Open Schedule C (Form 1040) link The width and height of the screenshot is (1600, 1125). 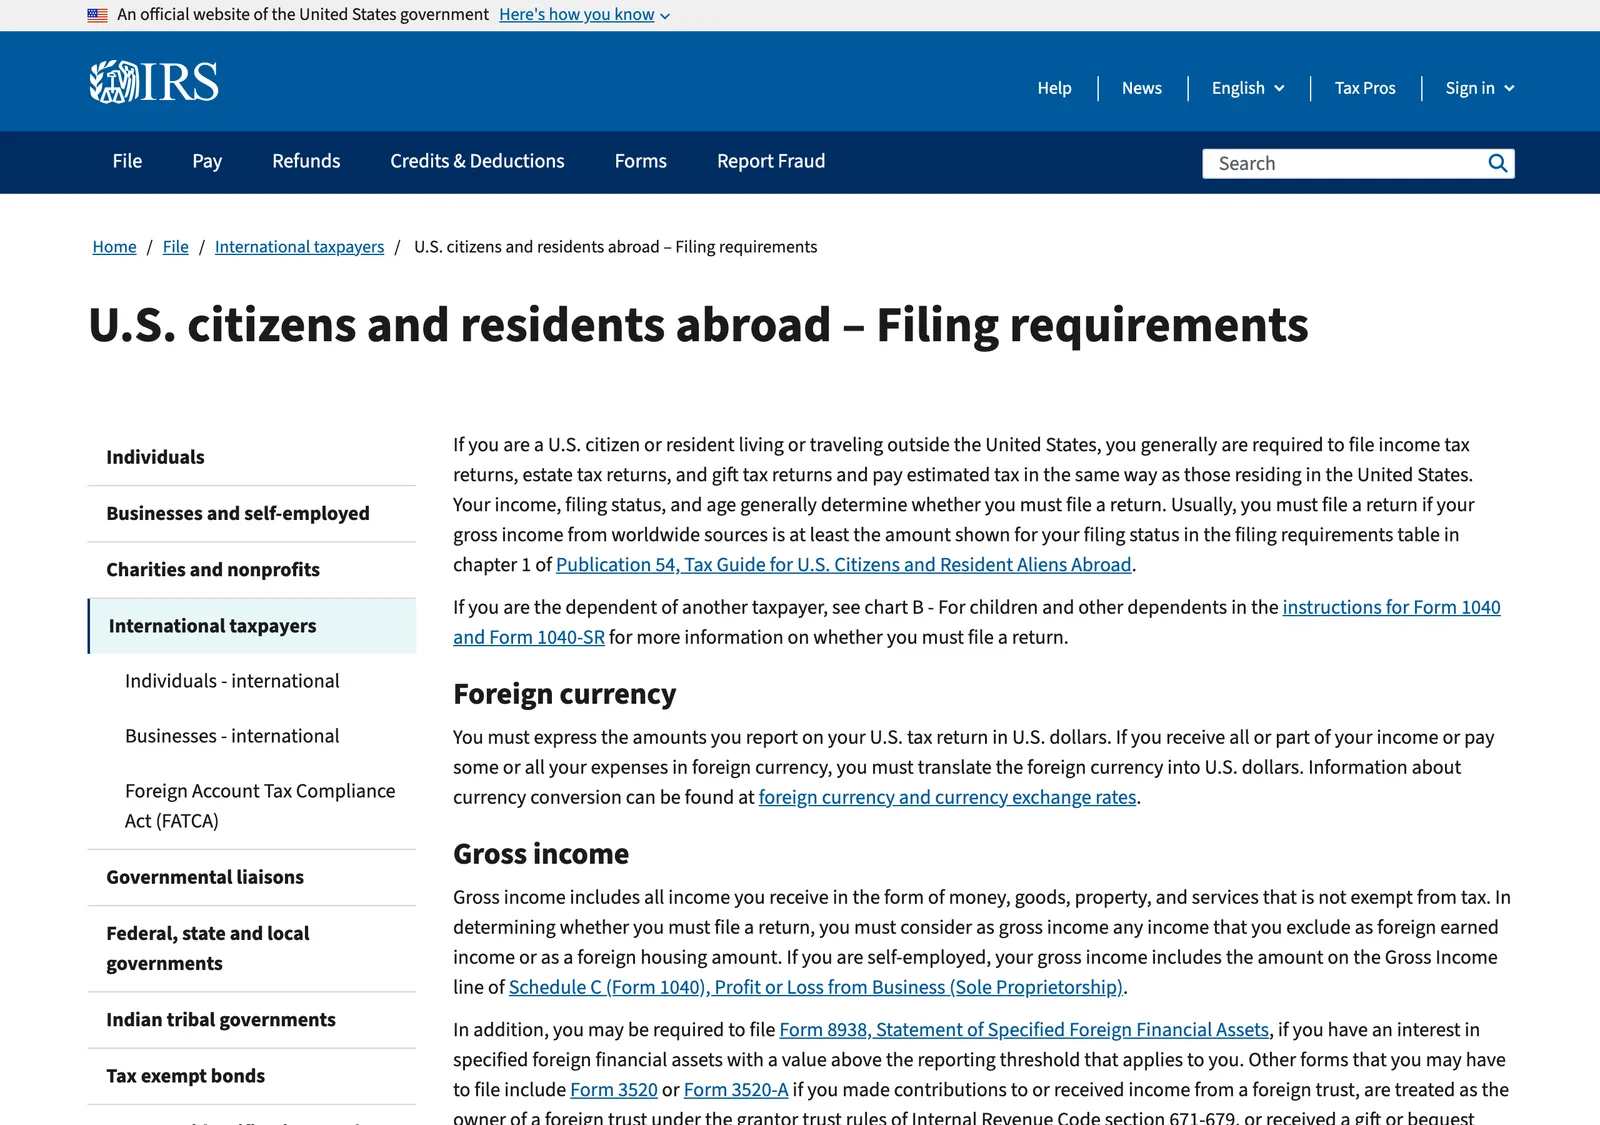(x=816, y=987)
